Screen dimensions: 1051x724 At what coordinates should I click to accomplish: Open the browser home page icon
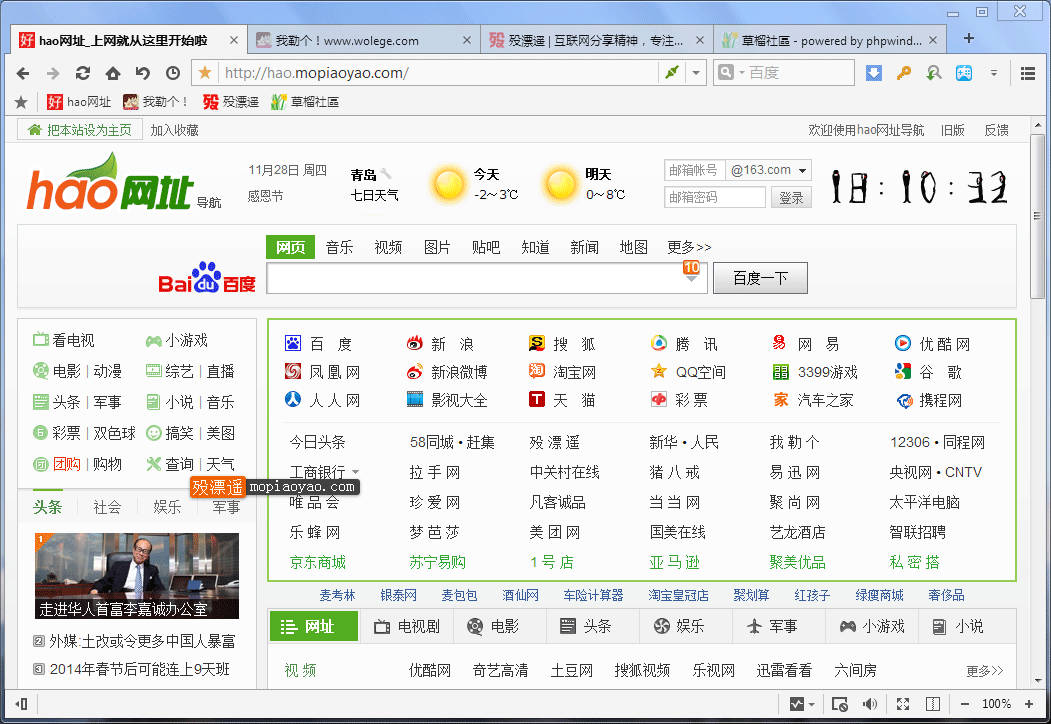tap(113, 73)
